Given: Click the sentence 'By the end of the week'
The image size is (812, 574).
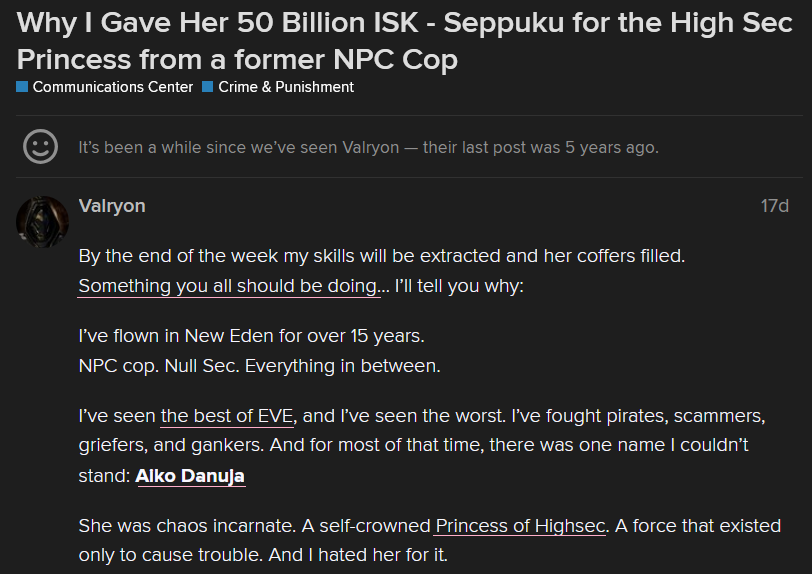Looking at the screenshot, I should click(382, 256).
